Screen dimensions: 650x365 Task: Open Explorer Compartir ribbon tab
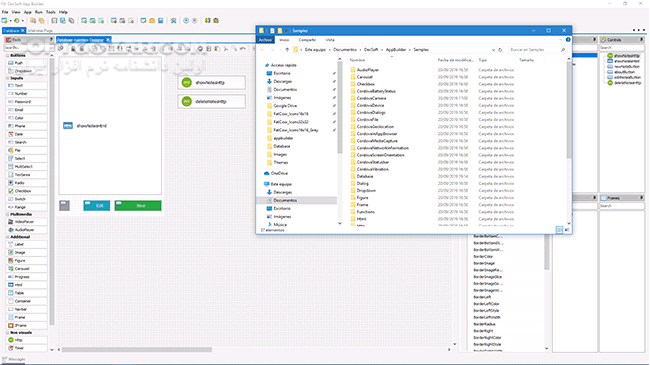[307, 40]
